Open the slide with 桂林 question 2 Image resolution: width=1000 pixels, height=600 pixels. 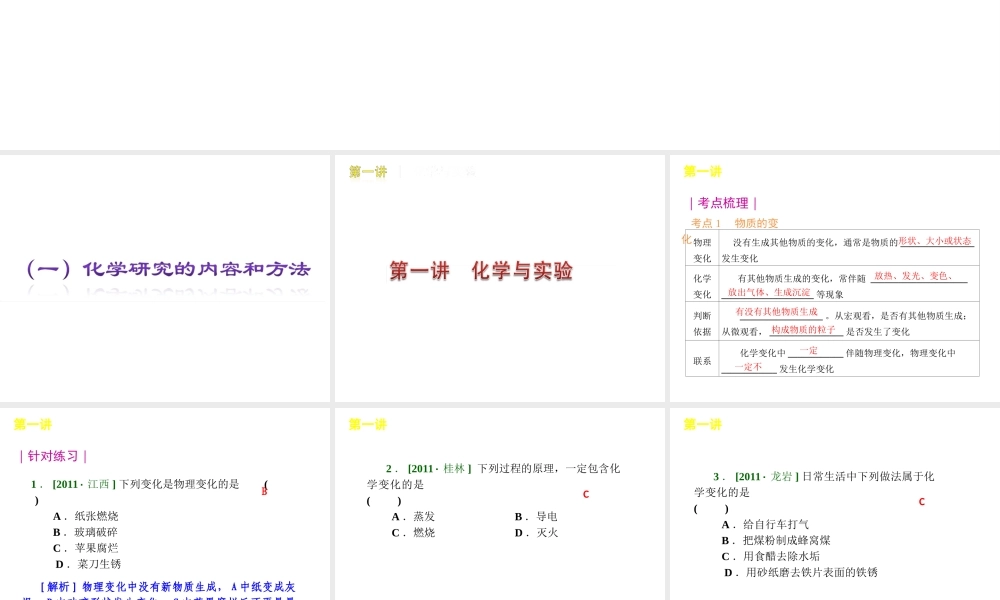pos(499,504)
